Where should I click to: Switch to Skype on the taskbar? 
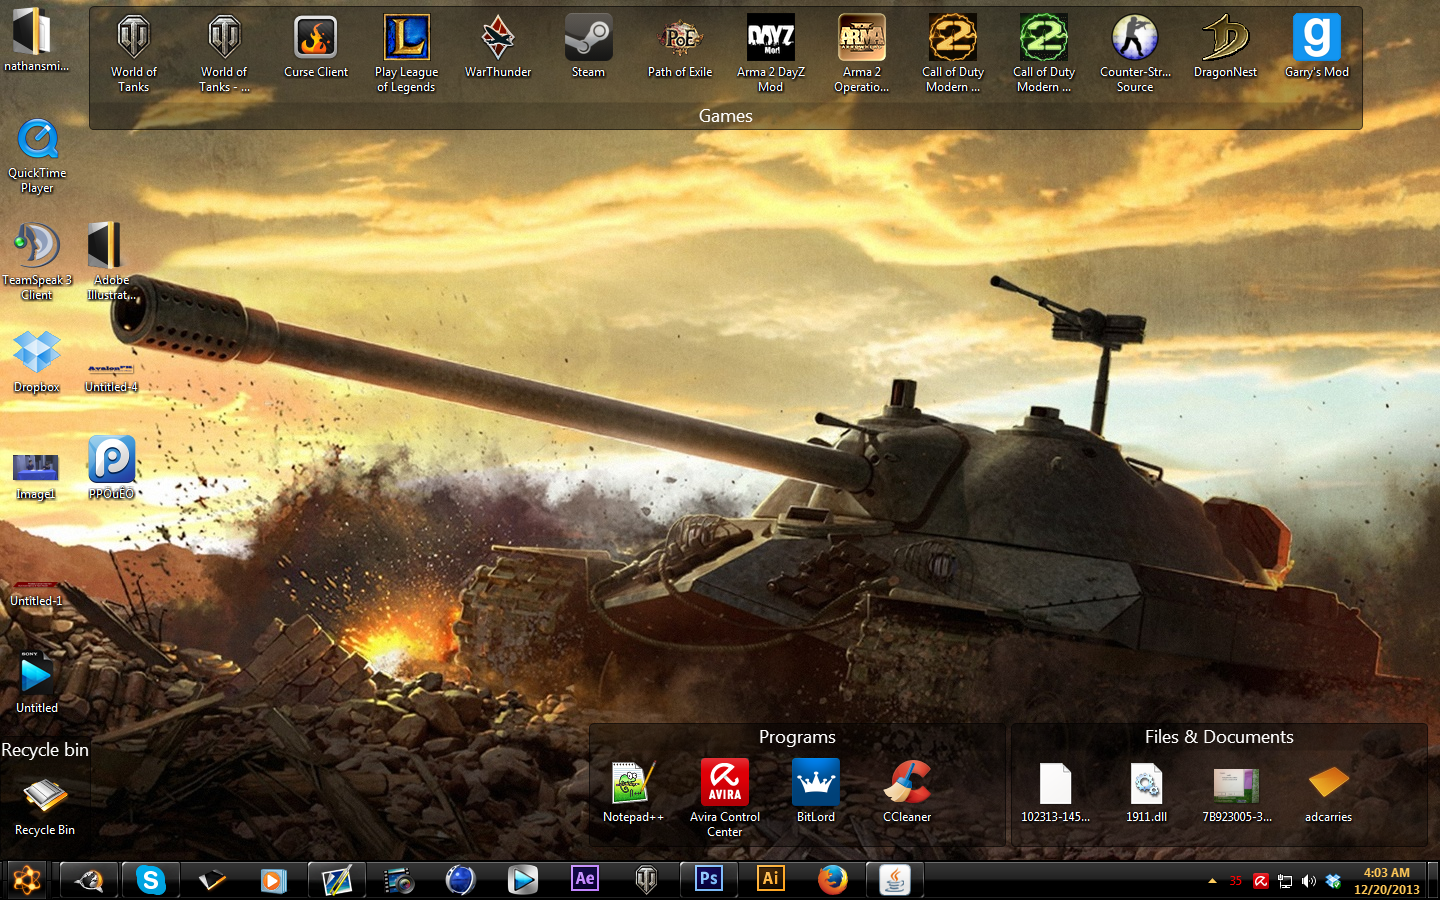click(x=151, y=880)
